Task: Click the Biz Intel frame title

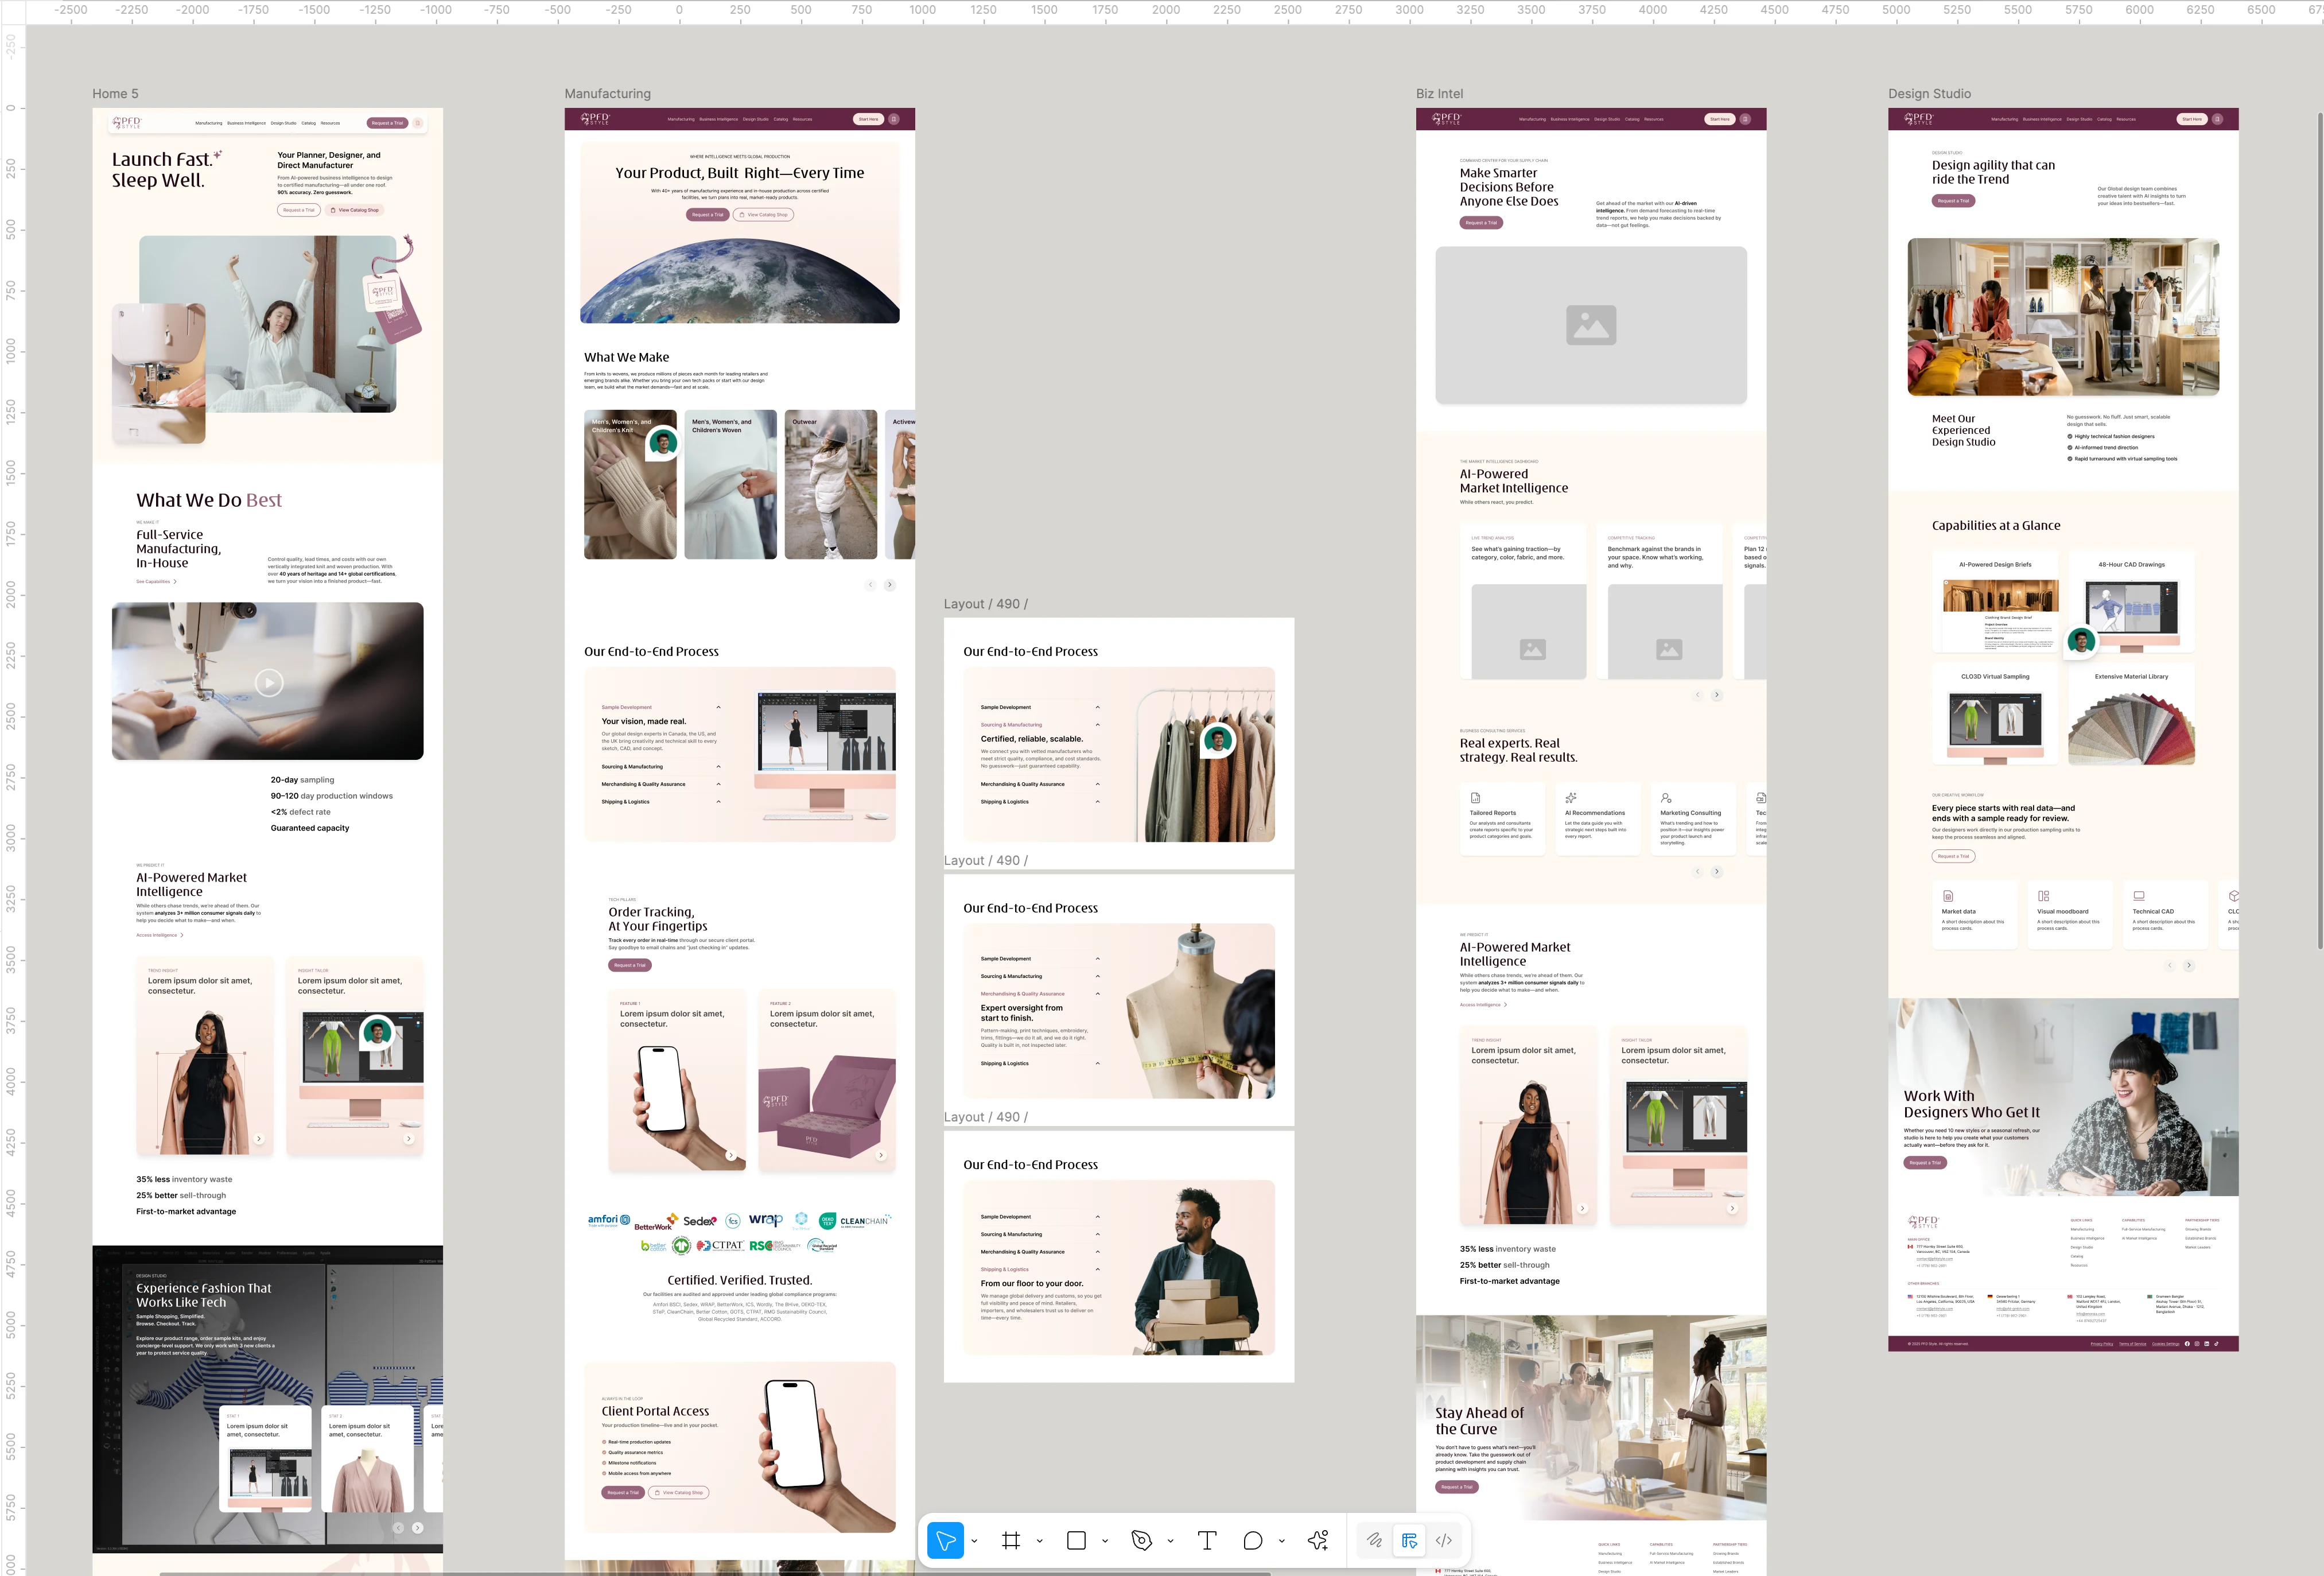Action: 1439,94
